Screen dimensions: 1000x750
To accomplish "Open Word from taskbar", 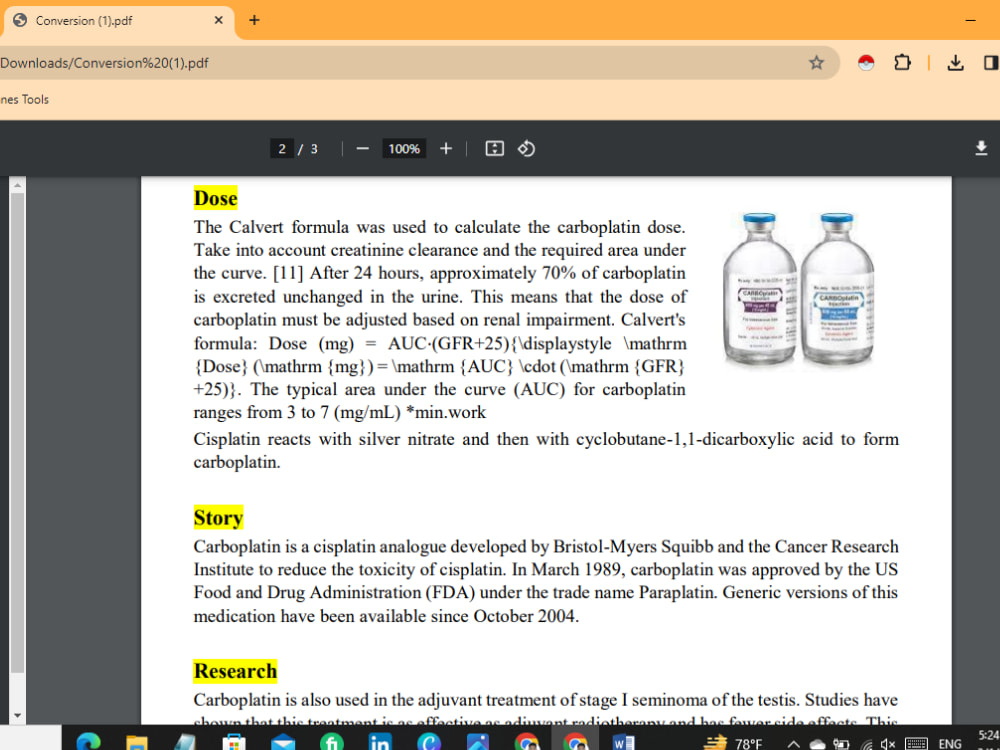I will click(x=623, y=742).
